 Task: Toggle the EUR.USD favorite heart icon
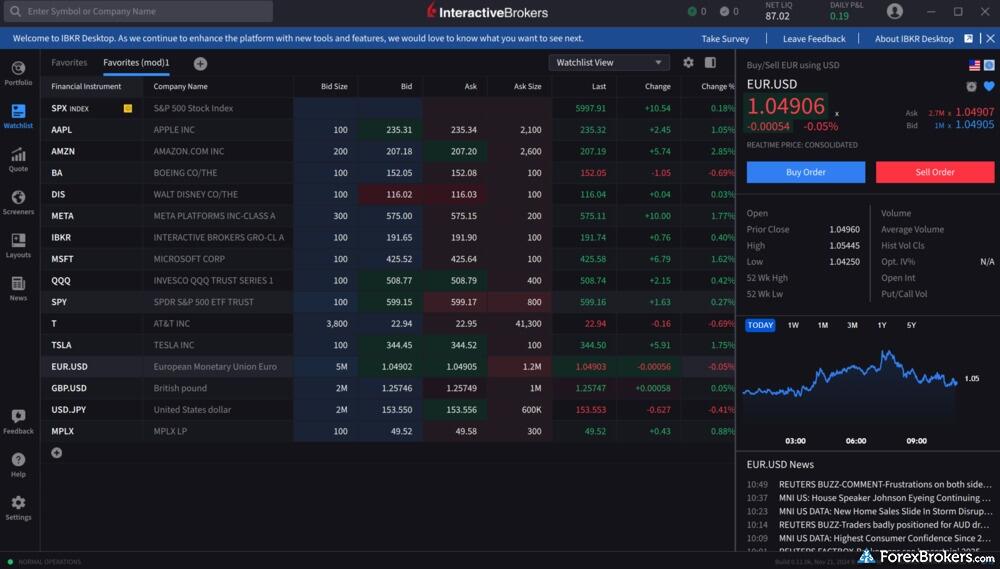click(989, 86)
